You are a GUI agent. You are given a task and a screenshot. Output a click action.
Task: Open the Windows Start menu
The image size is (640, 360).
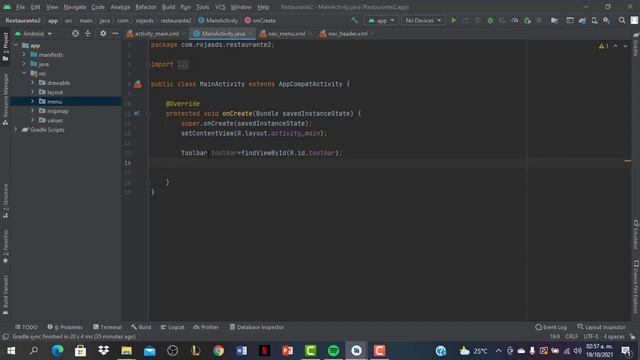pyautogui.click(x=11, y=350)
